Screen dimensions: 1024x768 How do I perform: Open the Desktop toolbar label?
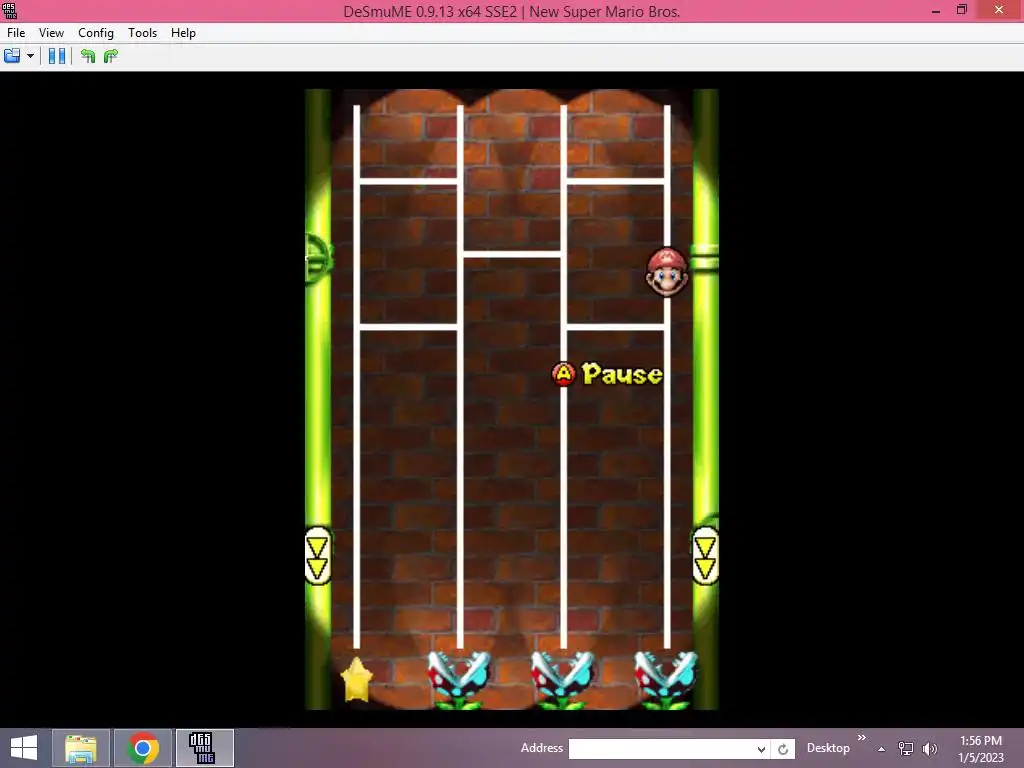click(x=828, y=748)
